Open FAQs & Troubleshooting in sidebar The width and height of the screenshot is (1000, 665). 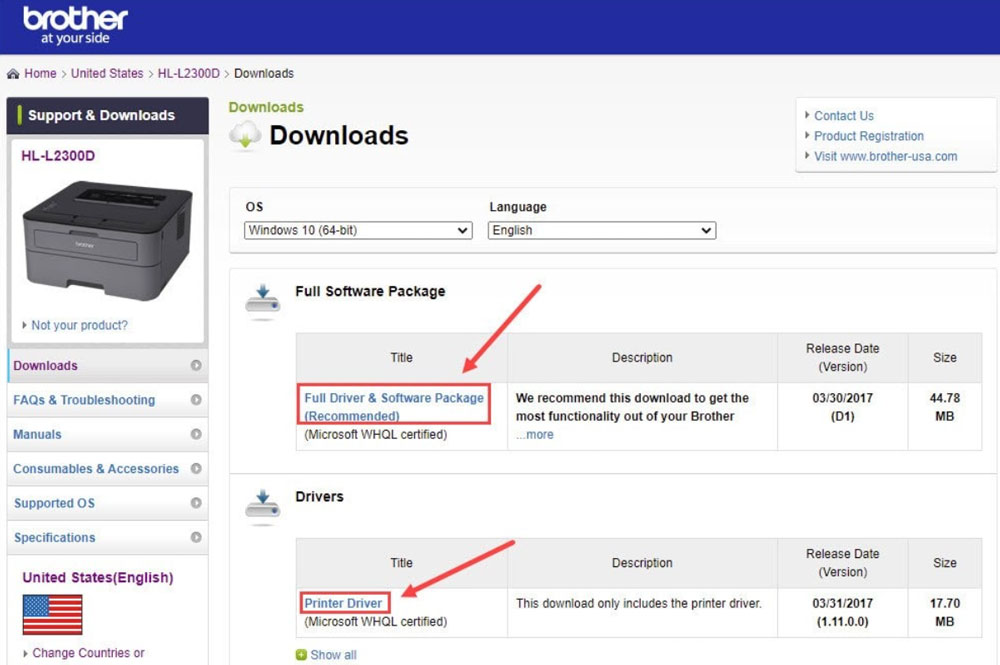click(x=107, y=400)
